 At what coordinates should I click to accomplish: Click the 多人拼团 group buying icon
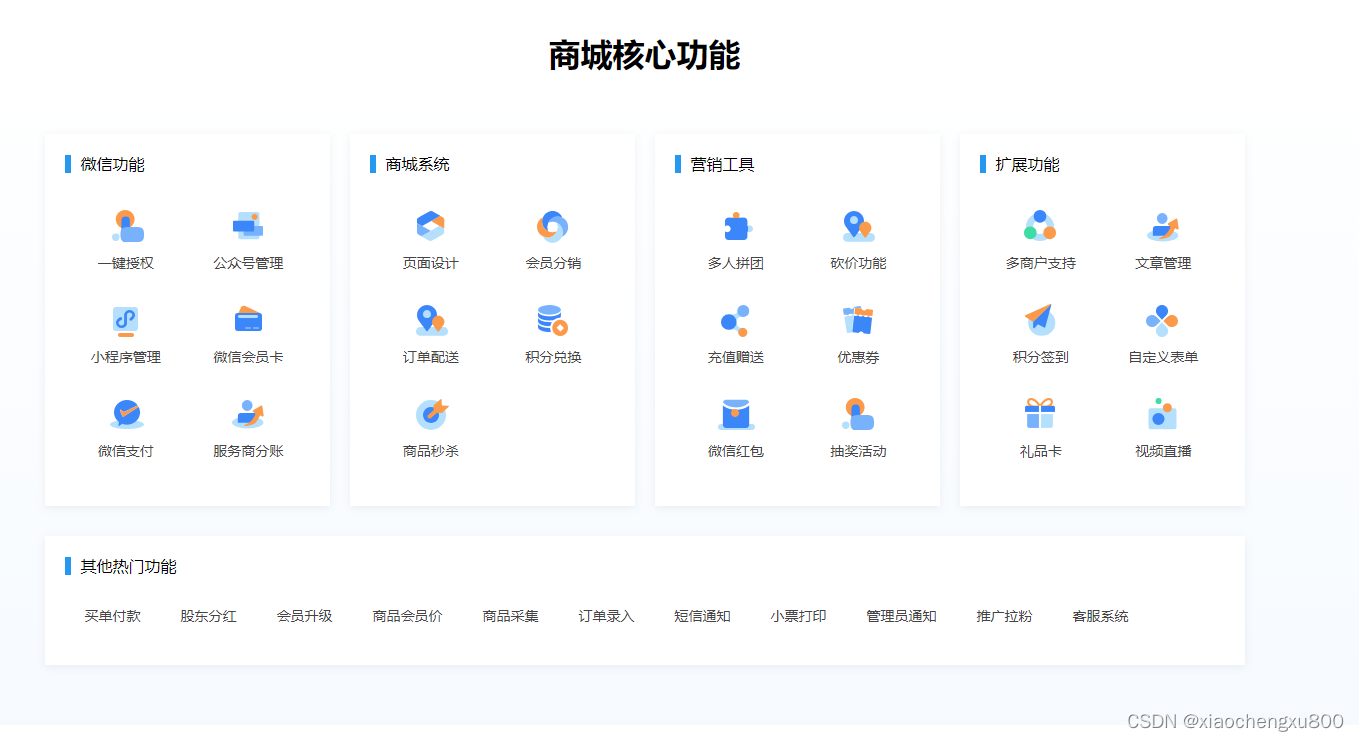736,227
